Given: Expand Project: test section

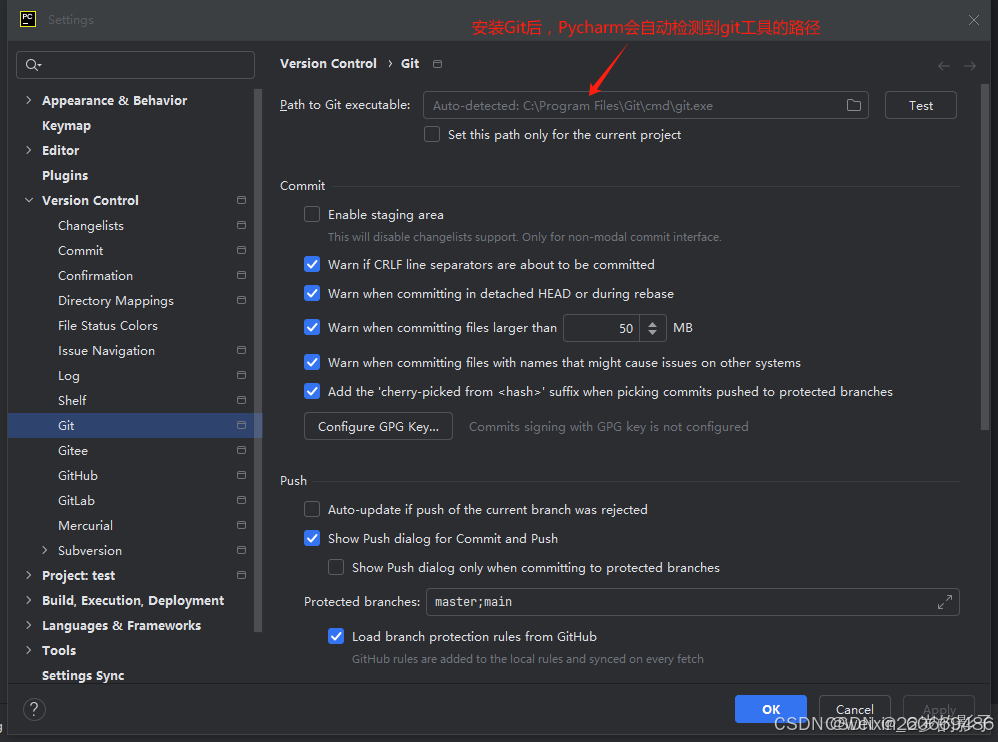Looking at the screenshot, I should tap(29, 575).
